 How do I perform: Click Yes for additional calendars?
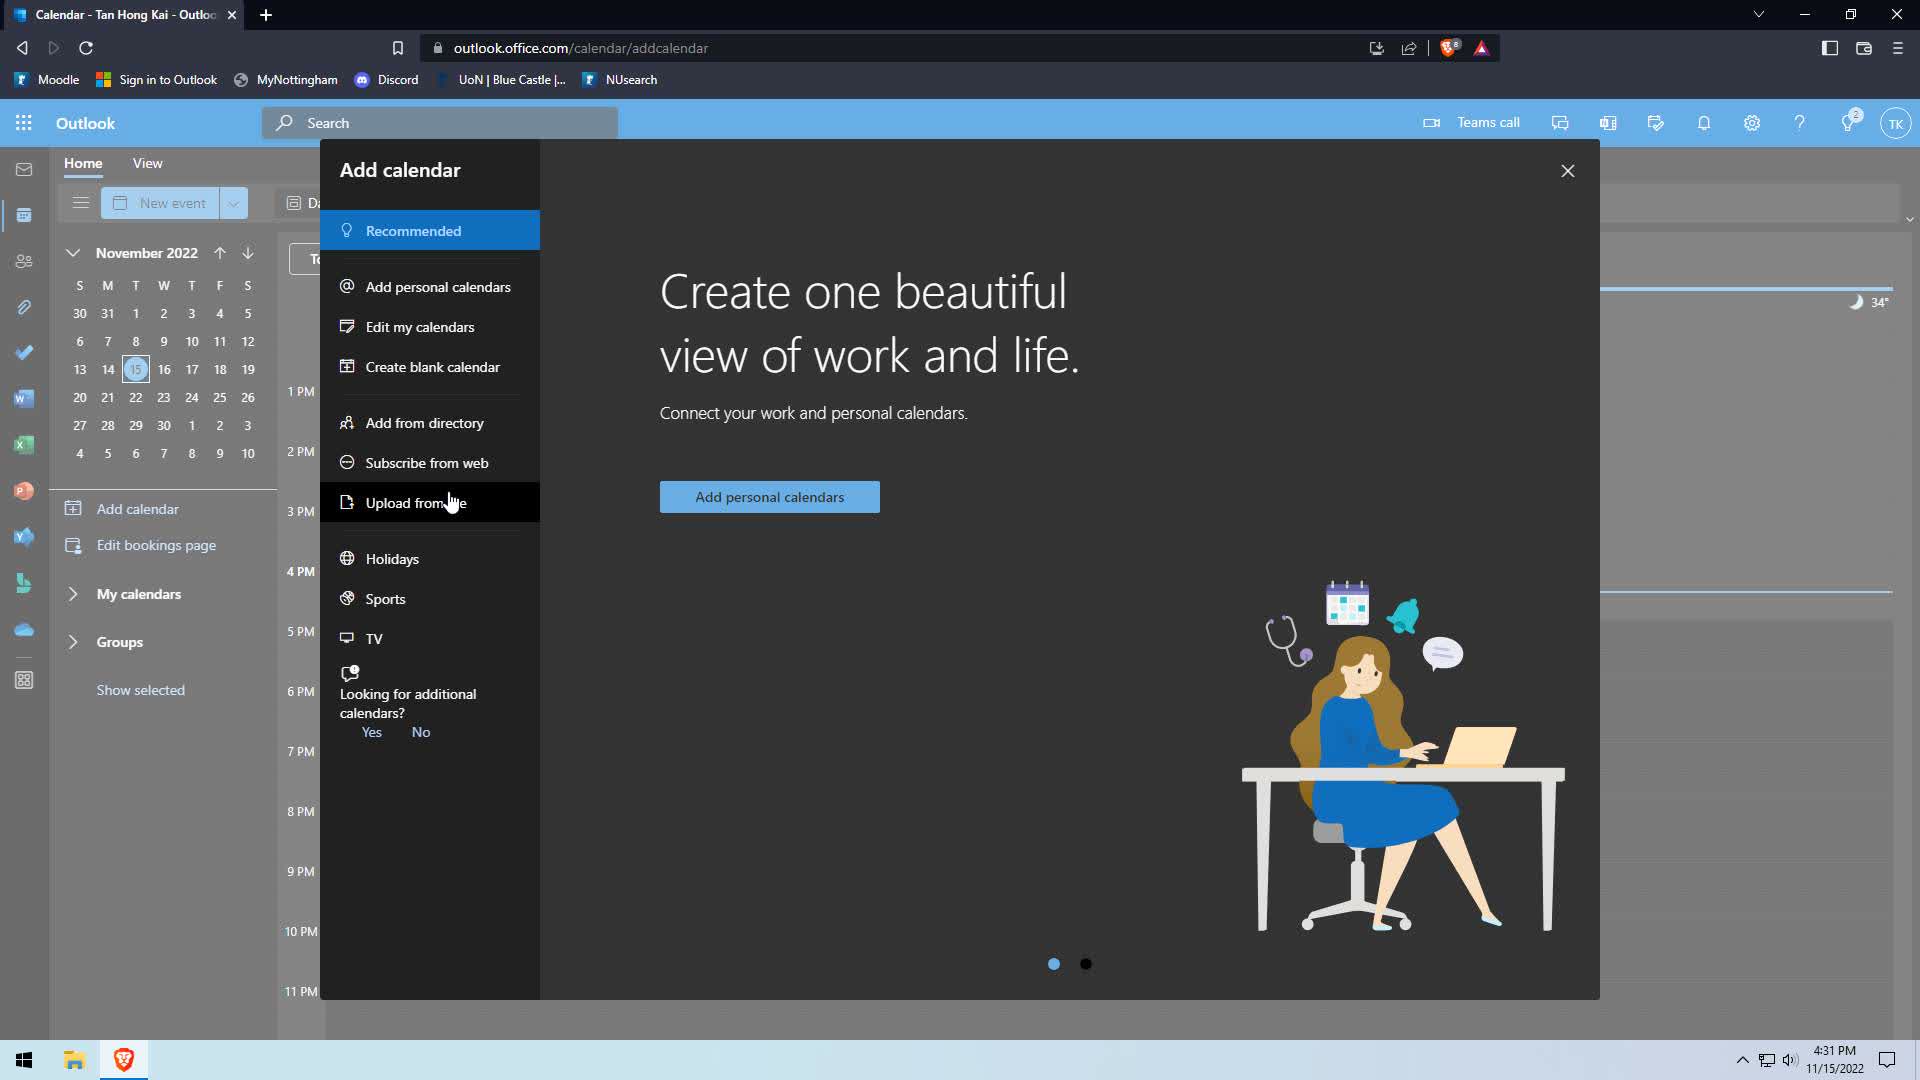pos(371,732)
